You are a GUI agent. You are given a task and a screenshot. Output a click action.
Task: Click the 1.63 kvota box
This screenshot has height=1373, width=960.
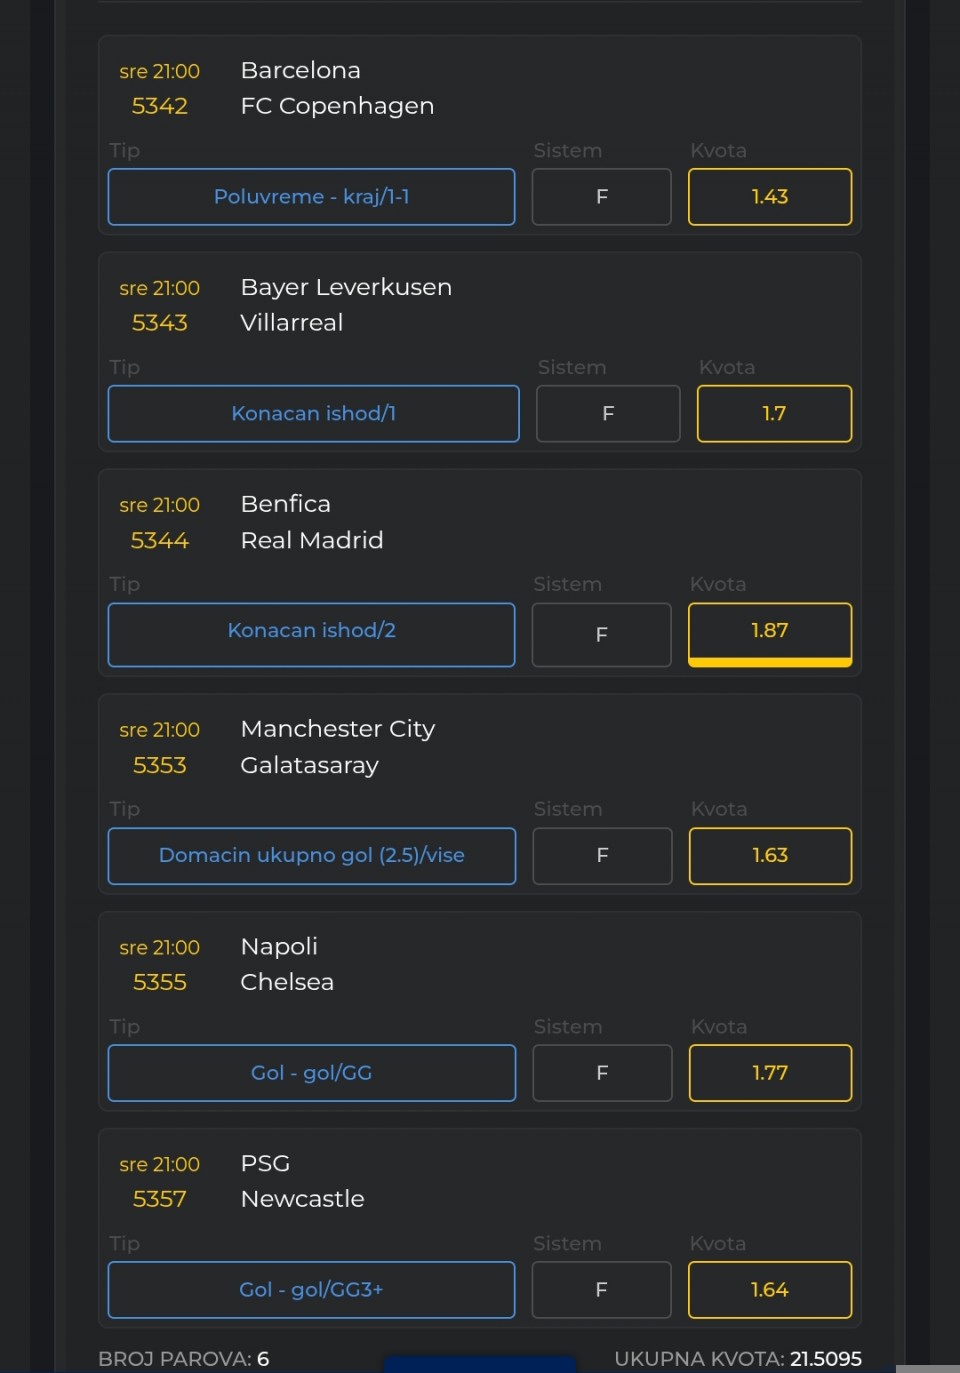point(770,856)
